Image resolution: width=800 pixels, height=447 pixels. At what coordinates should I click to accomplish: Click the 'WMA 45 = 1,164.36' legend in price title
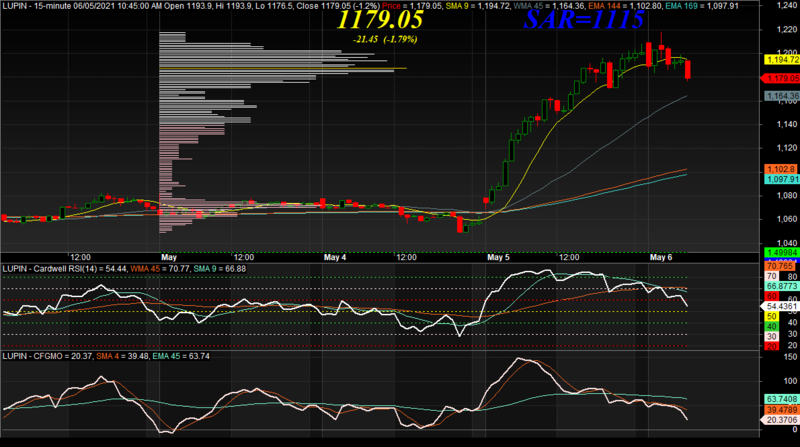click(548, 6)
